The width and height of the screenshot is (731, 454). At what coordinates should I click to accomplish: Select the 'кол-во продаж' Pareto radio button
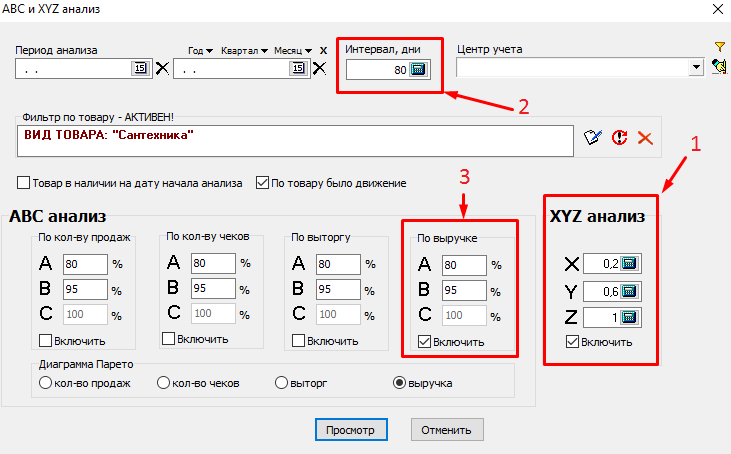[x=44, y=382]
